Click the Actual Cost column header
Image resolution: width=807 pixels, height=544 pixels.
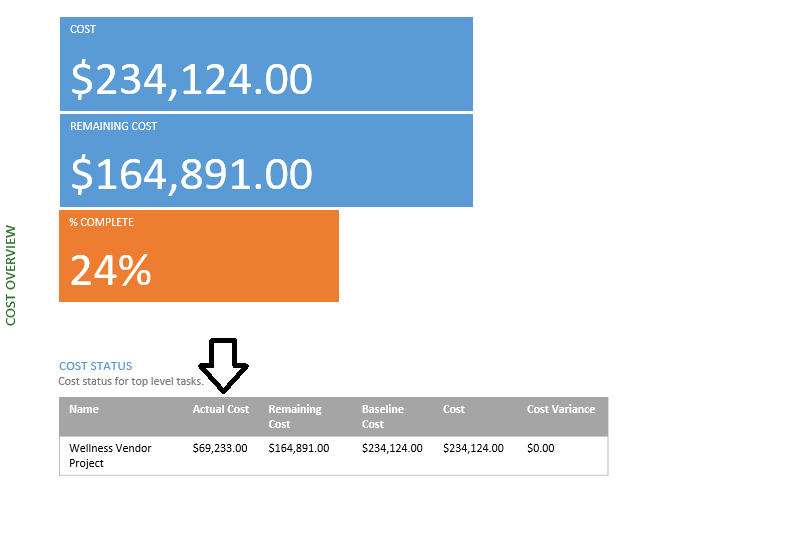[221, 409]
